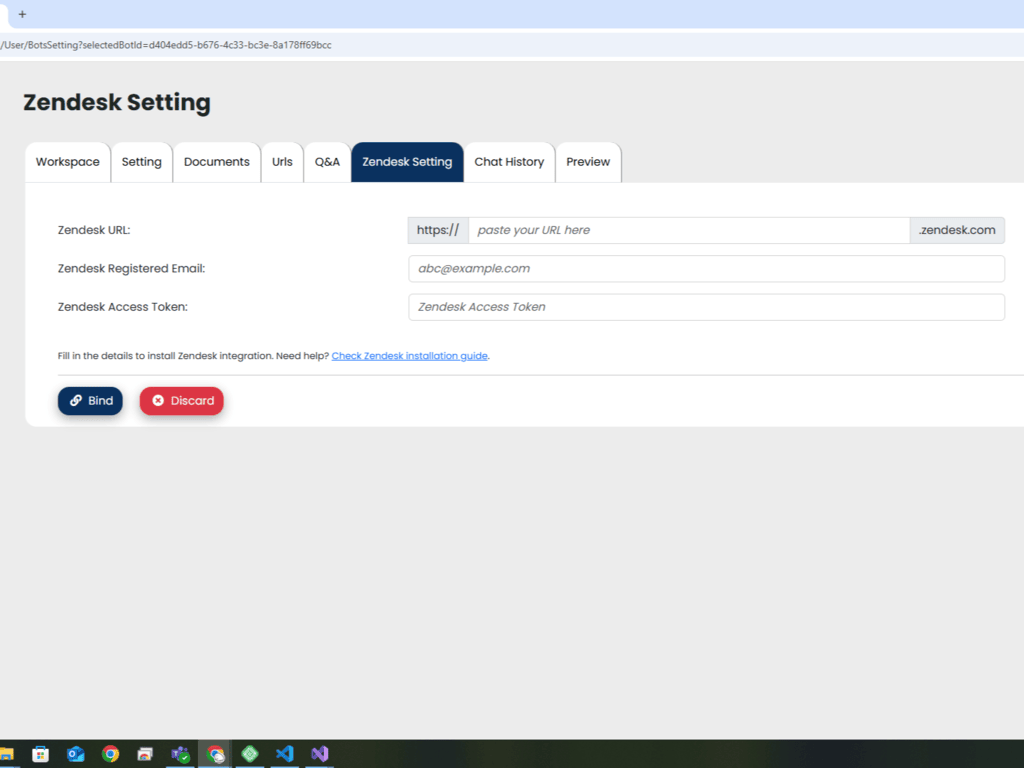Open the Workspace tab
Image resolution: width=1024 pixels, height=768 pixels.
(x=68, y=162)
